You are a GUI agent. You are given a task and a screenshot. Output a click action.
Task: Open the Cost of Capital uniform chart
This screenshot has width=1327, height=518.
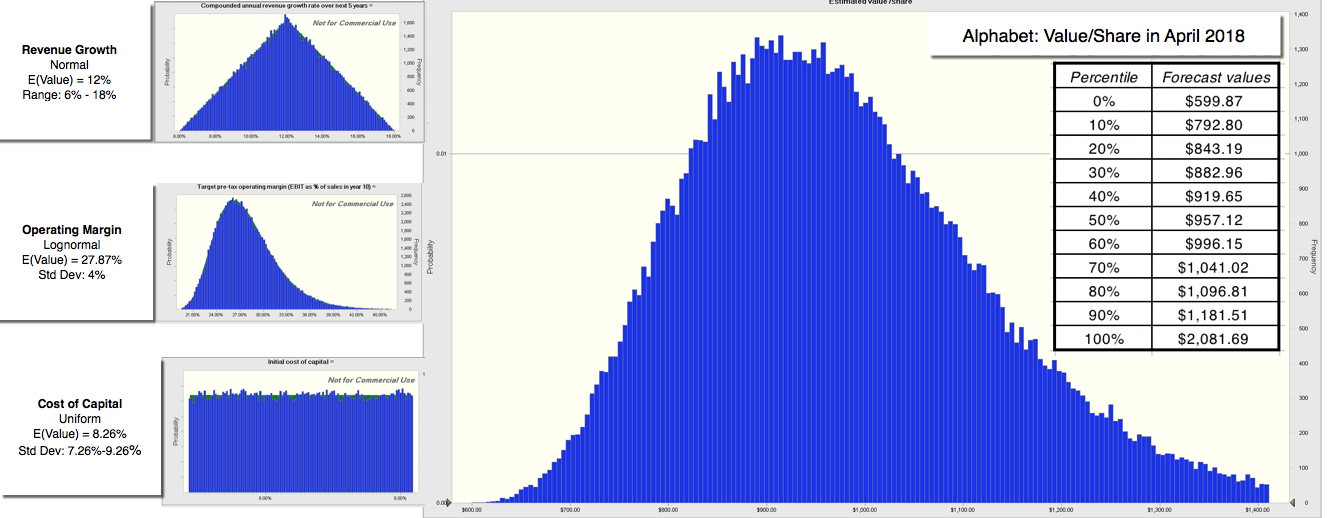click(291, 430)
